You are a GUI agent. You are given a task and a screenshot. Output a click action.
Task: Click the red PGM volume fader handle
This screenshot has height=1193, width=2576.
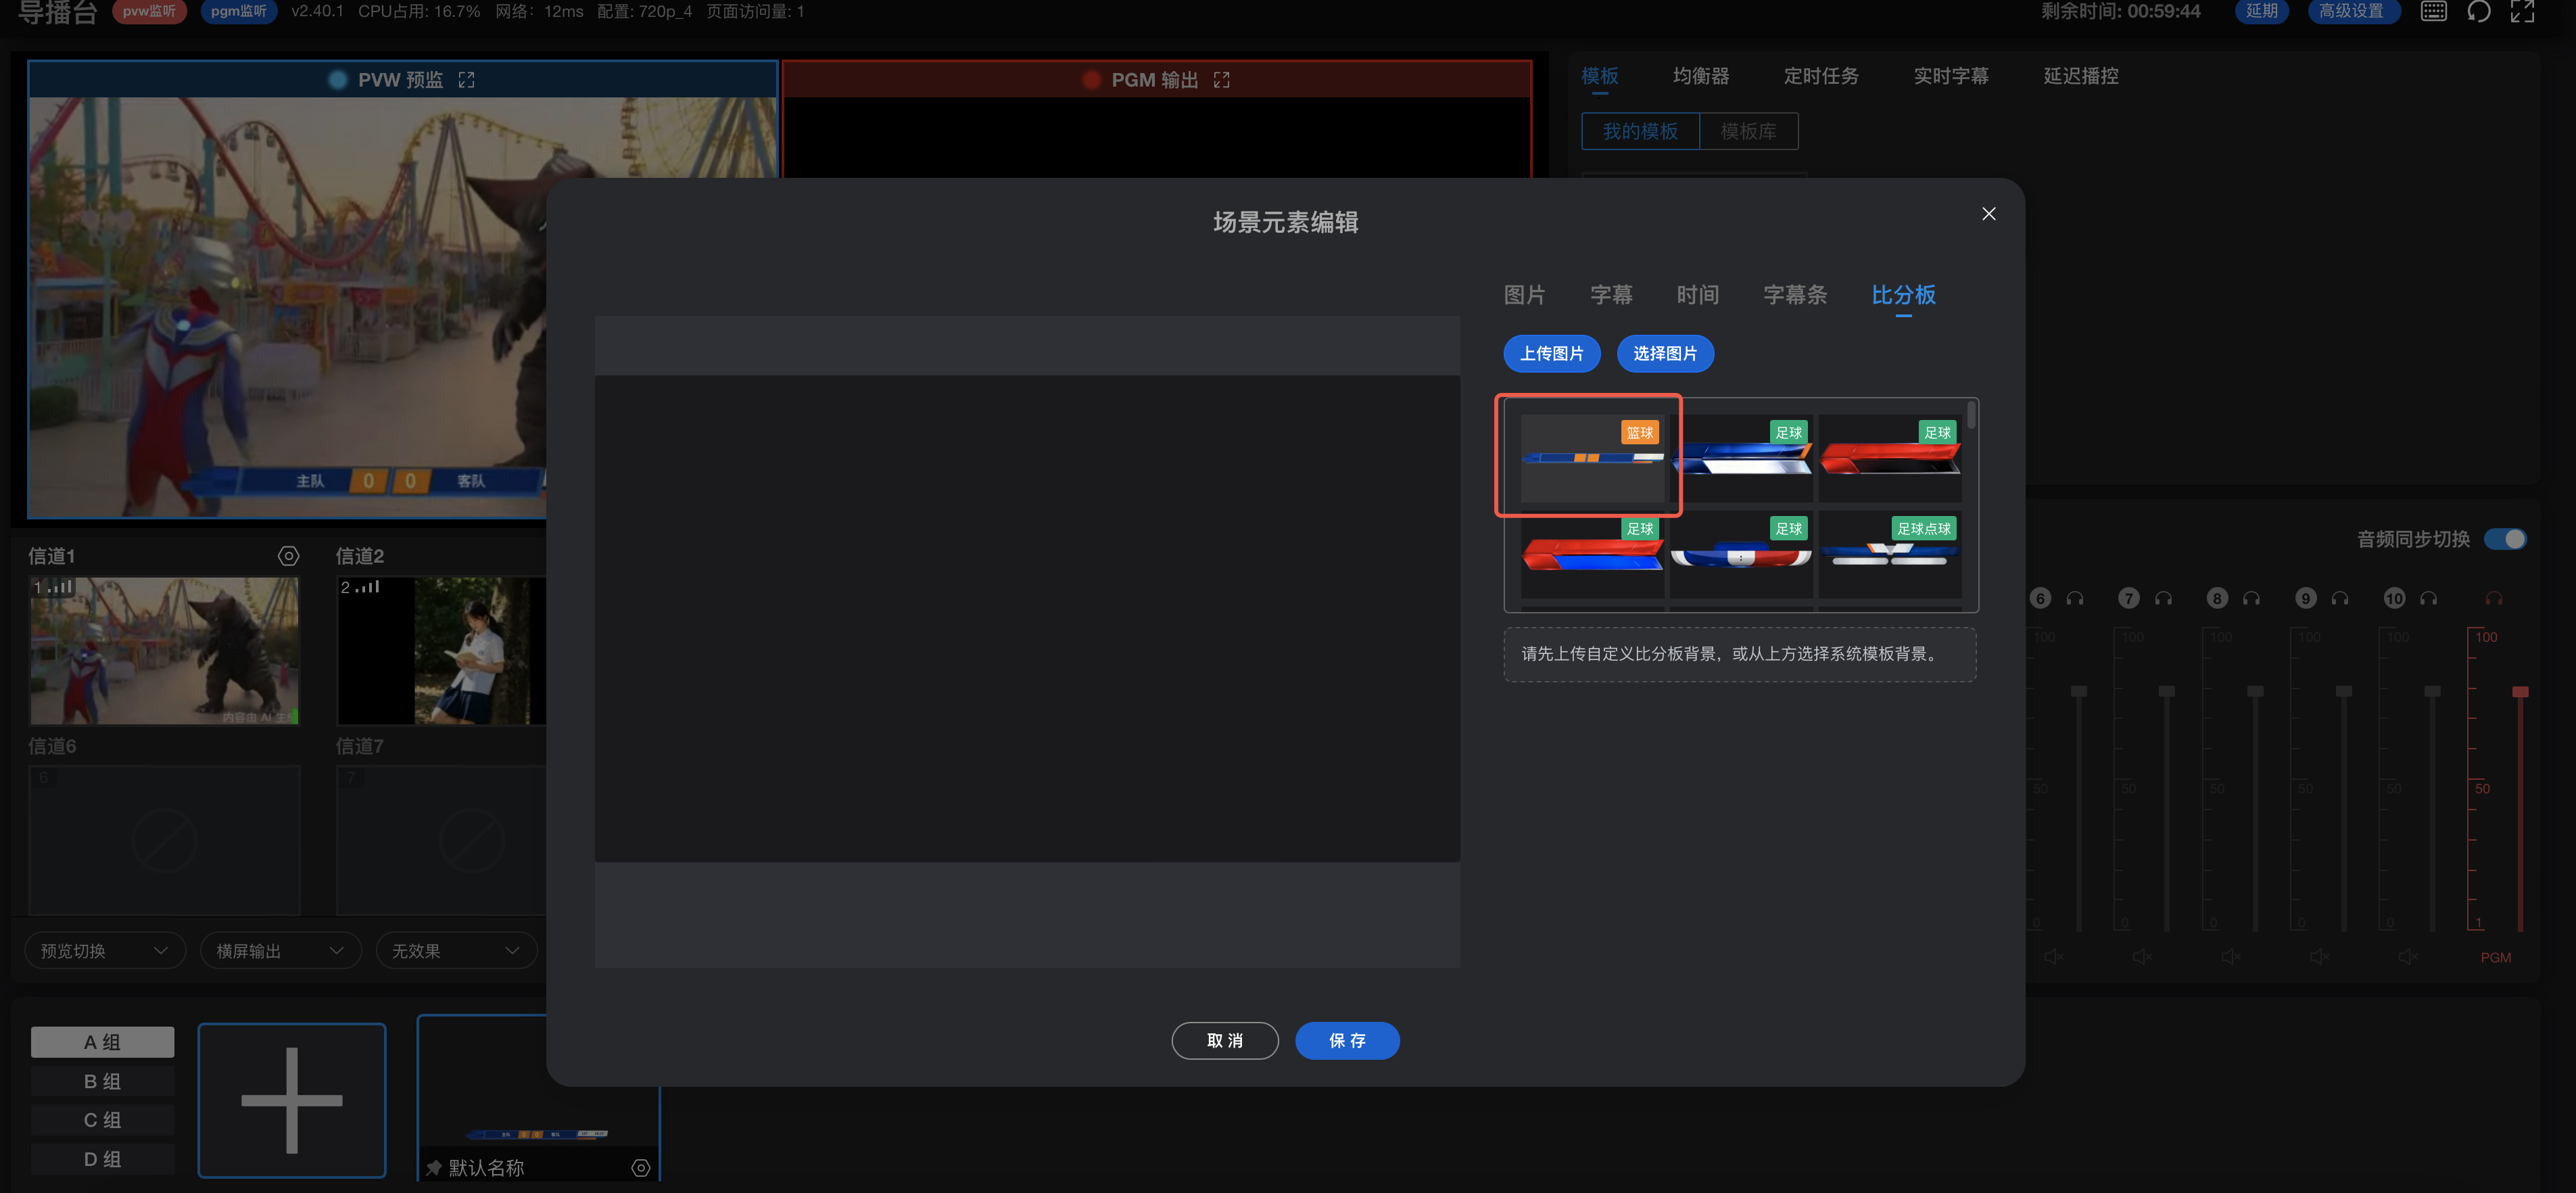click(2520, 691)
